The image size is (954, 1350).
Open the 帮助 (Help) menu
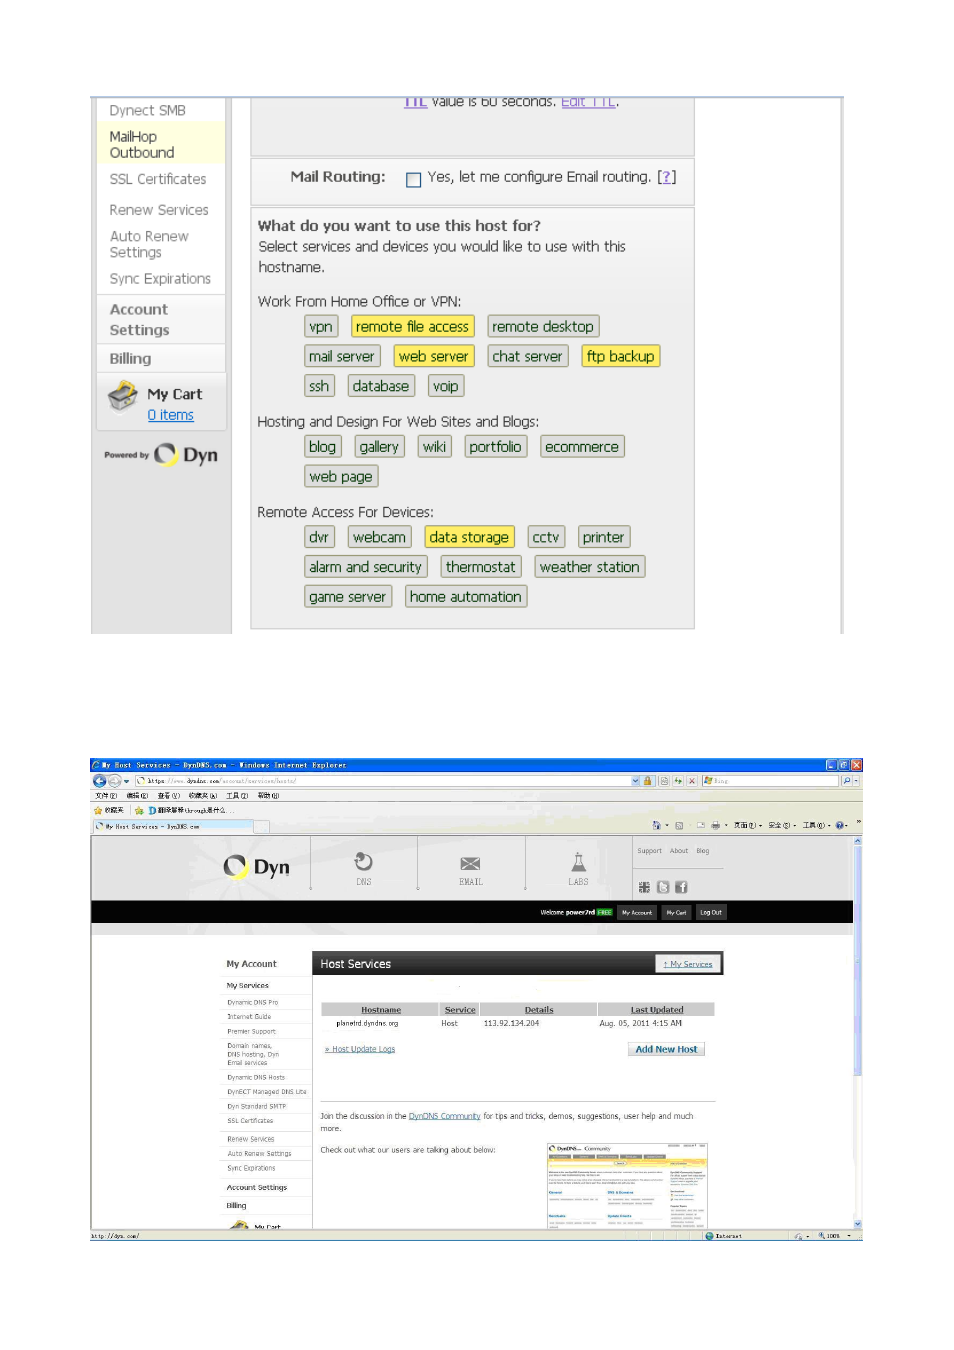tap(268, 796)
